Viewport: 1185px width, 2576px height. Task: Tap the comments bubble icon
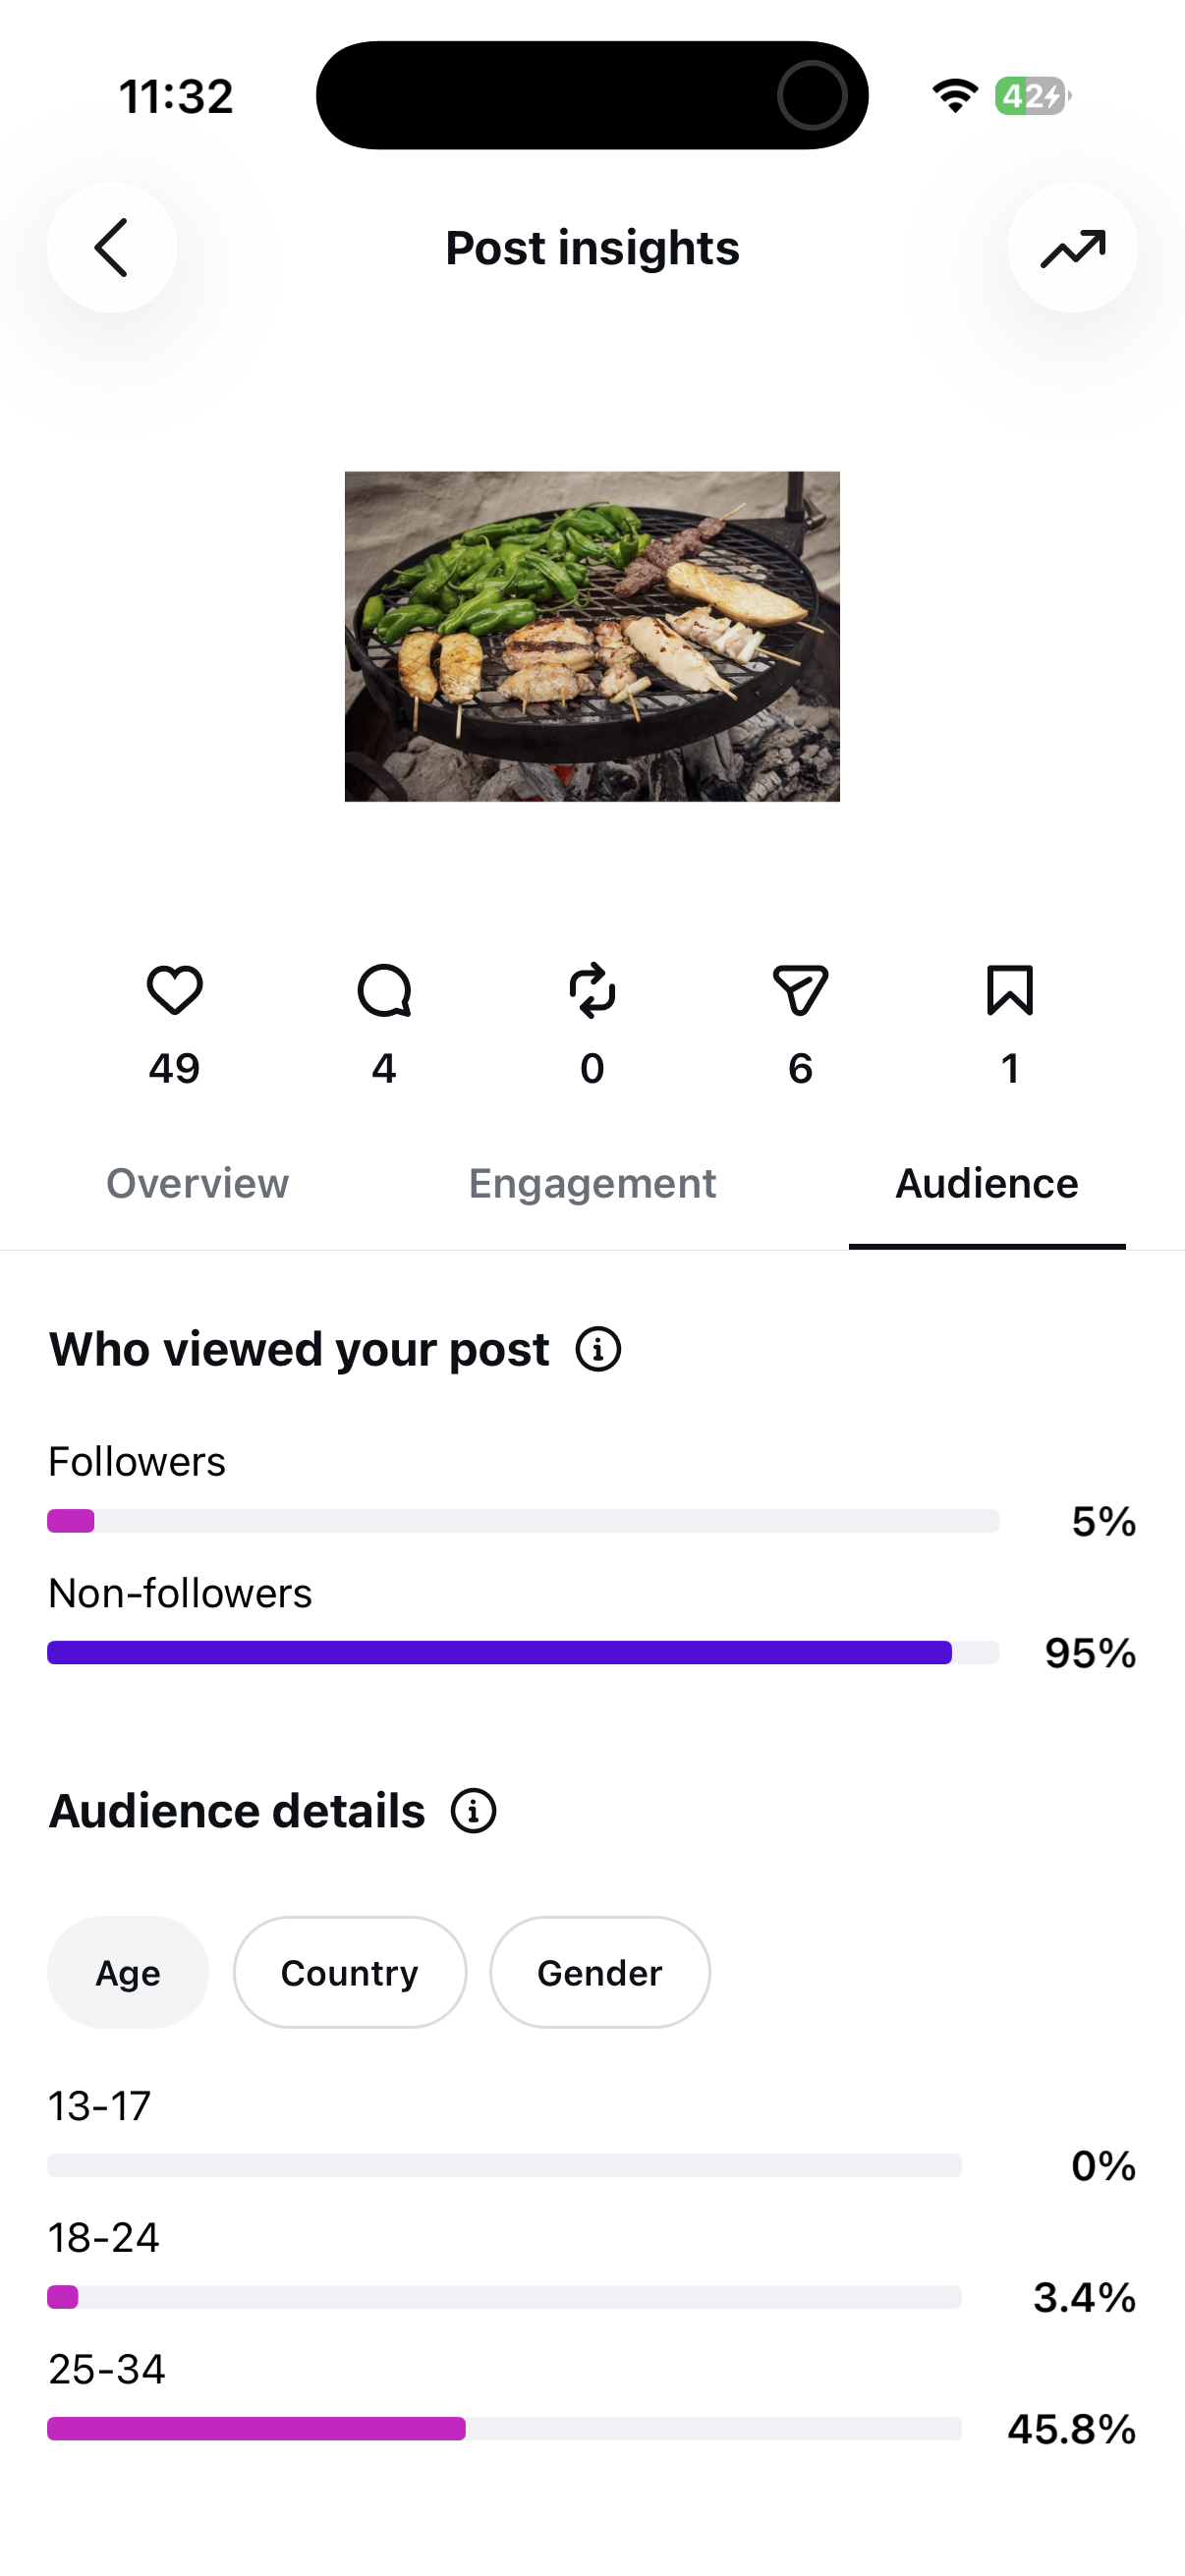tap(384, 991)
